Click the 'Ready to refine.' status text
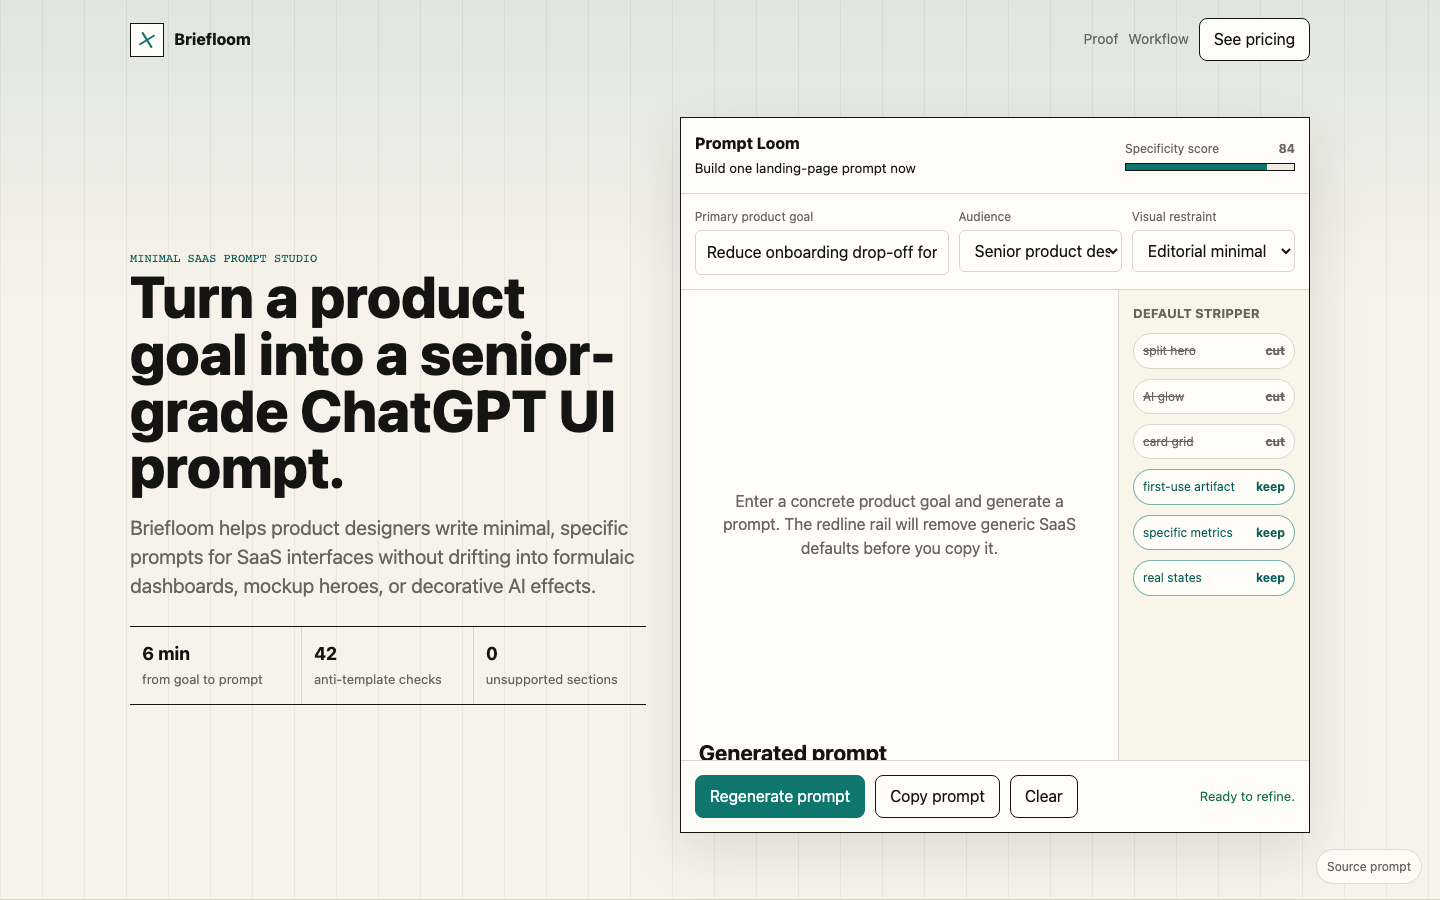This screenshot has width=1440, height=900. pos(1247,797)
